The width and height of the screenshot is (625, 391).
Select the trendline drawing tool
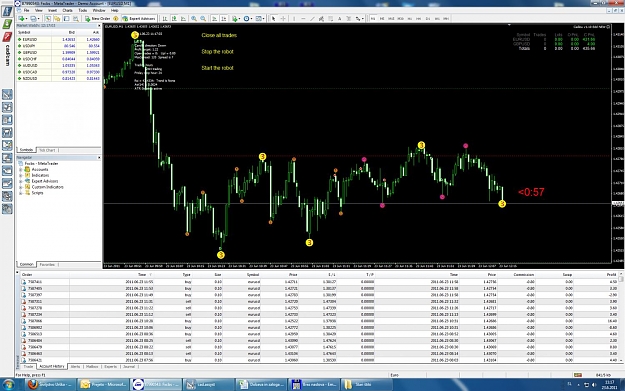point(312,18)
